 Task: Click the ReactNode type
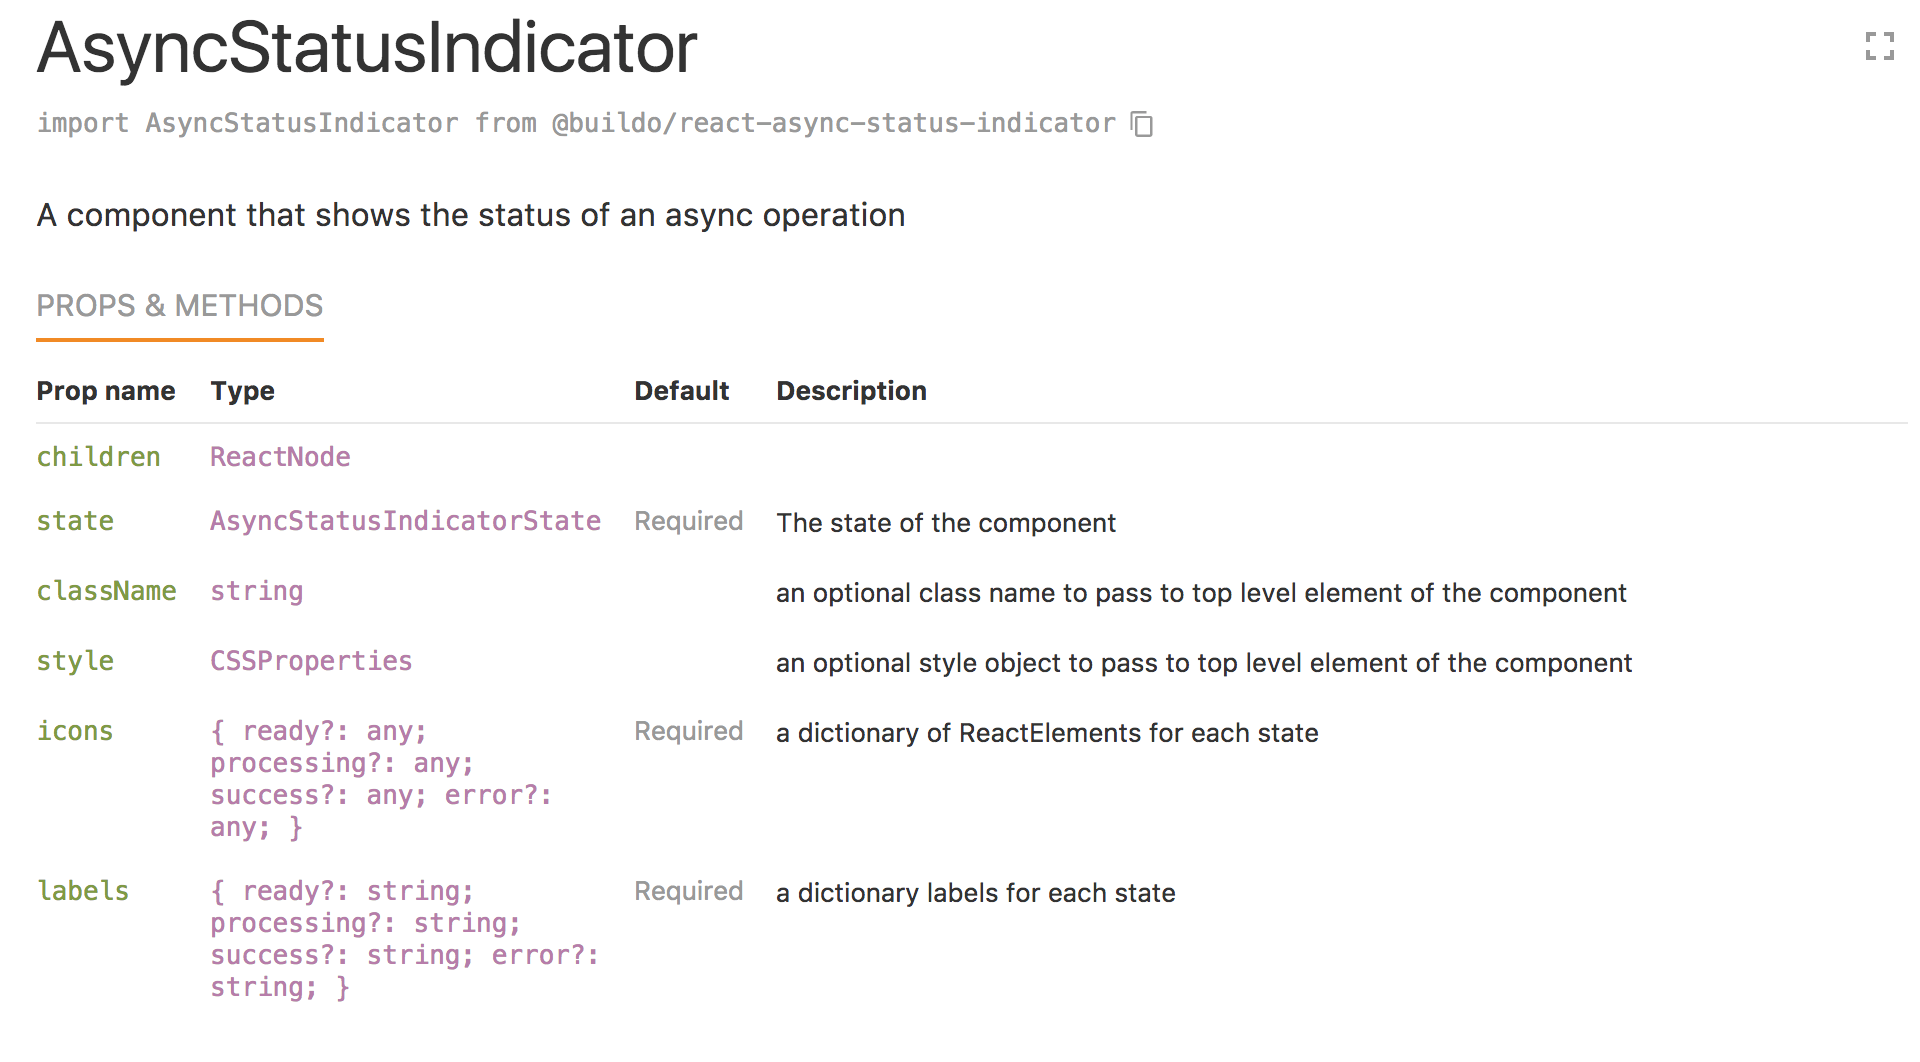pos(280,457)
